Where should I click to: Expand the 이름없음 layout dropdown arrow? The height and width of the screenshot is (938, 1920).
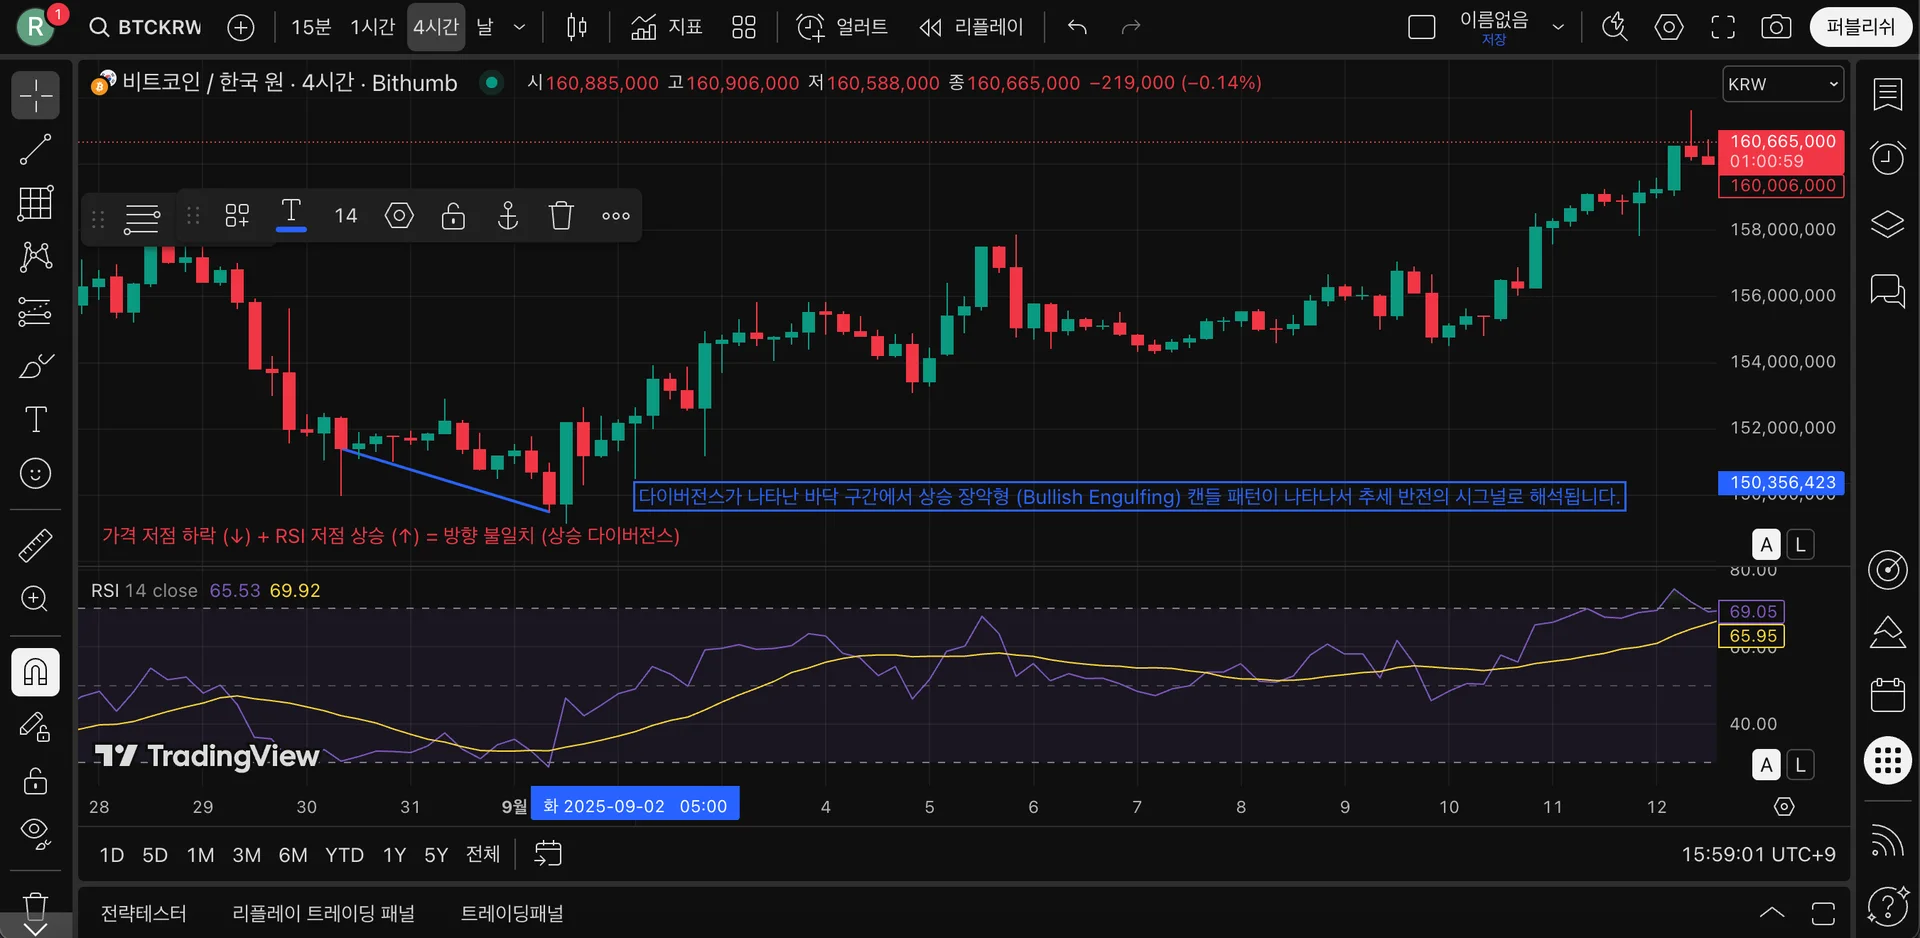click(1558, 27)
